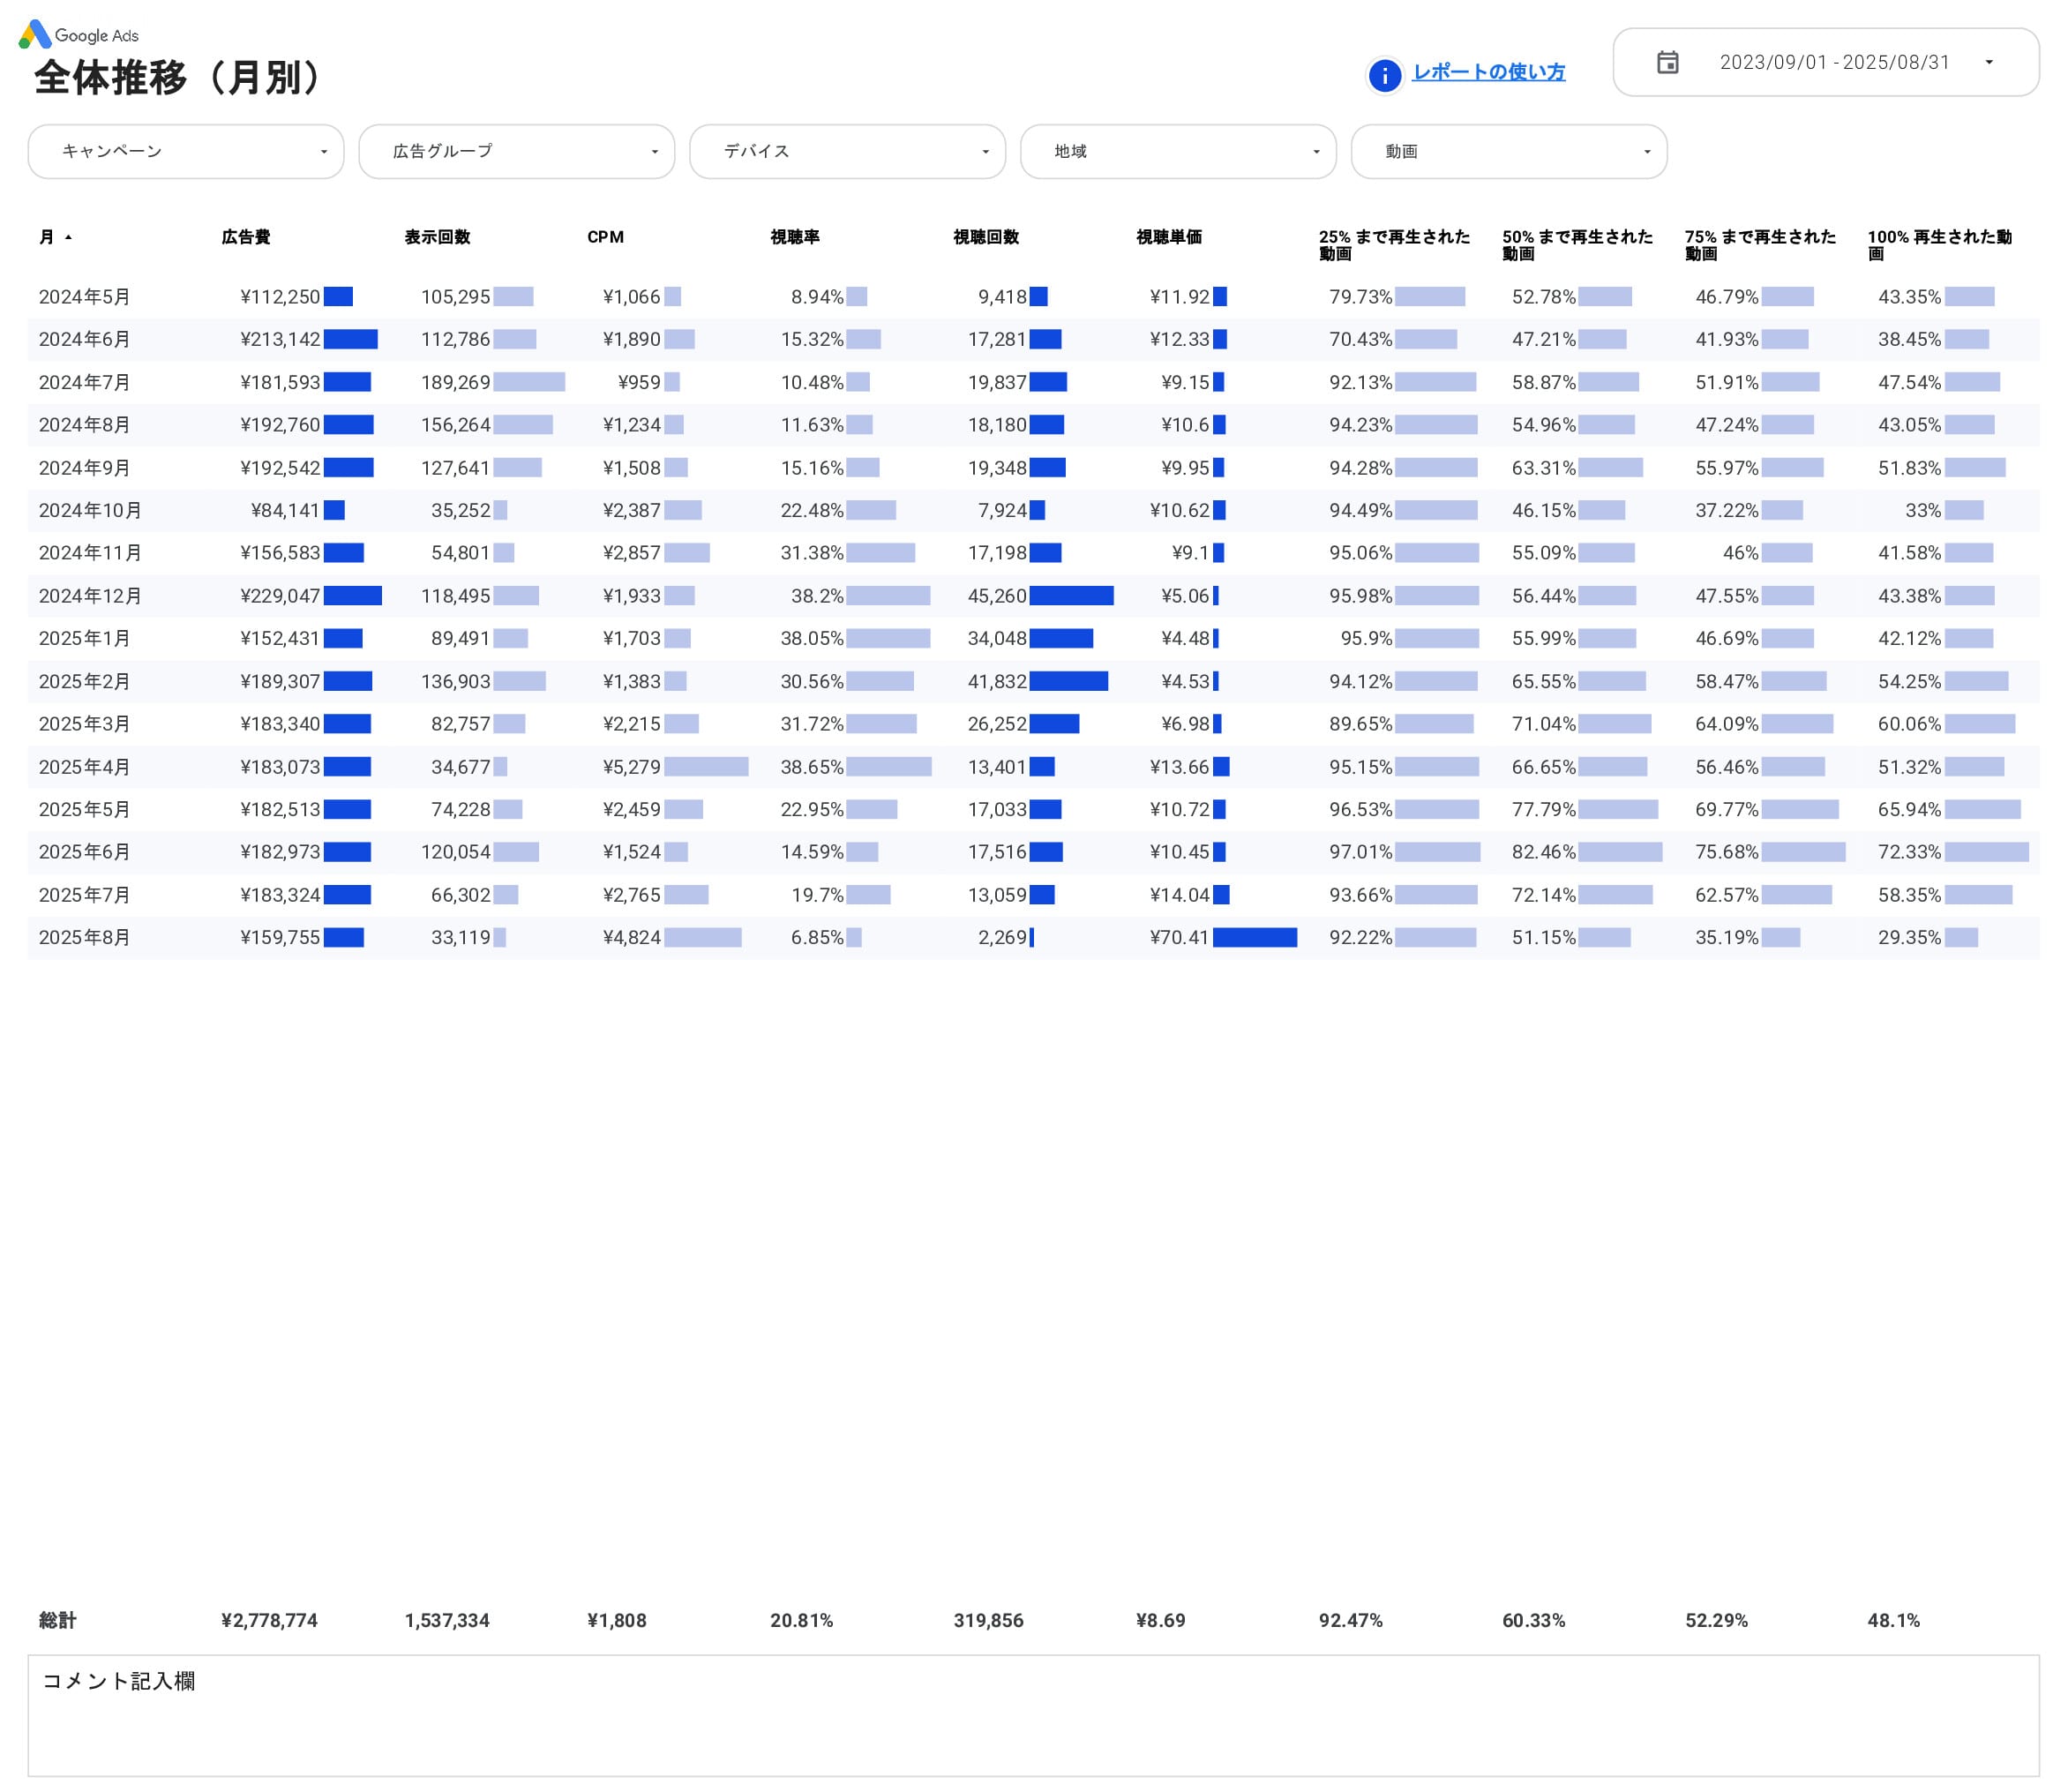2068x1792 pixels.
Task: Click the sort arrow next to 月 header
Action: (x=68, y=237)
